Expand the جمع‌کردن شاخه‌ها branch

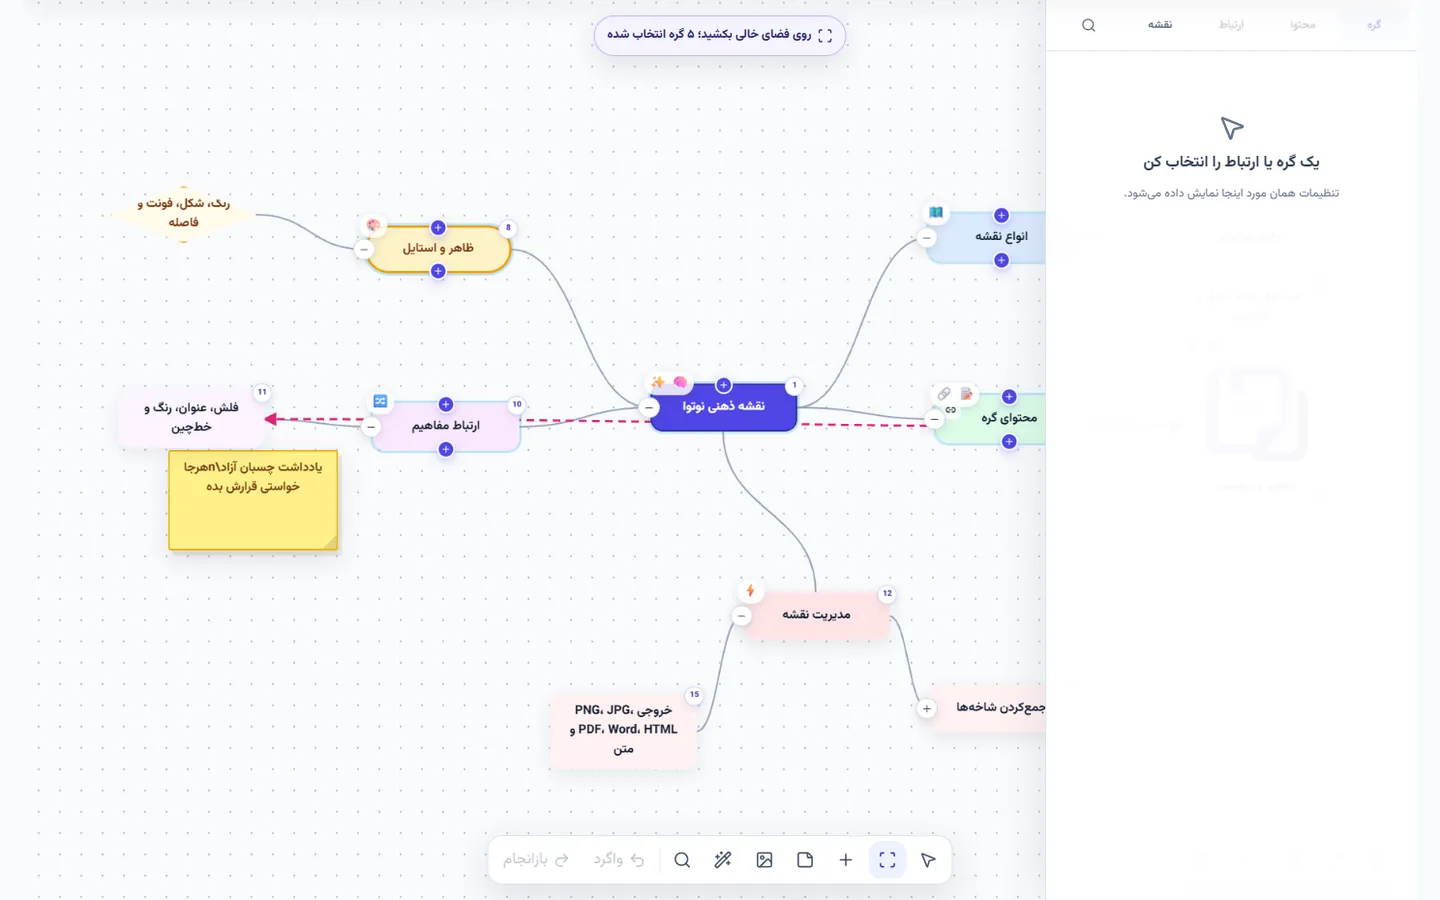tap(927, 709)
